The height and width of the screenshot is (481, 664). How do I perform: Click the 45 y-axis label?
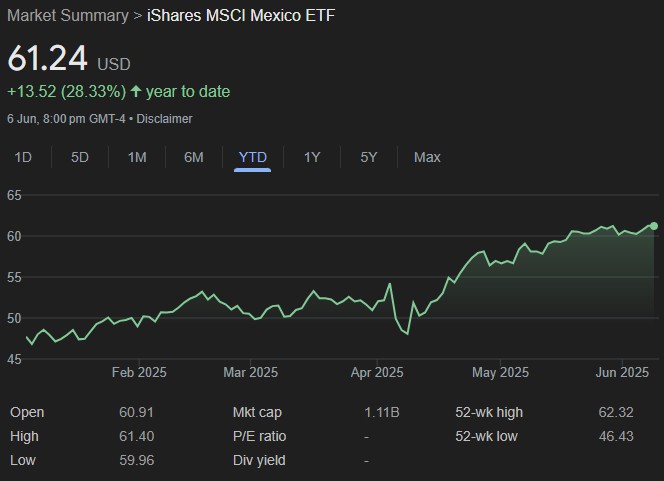point(14,360)
